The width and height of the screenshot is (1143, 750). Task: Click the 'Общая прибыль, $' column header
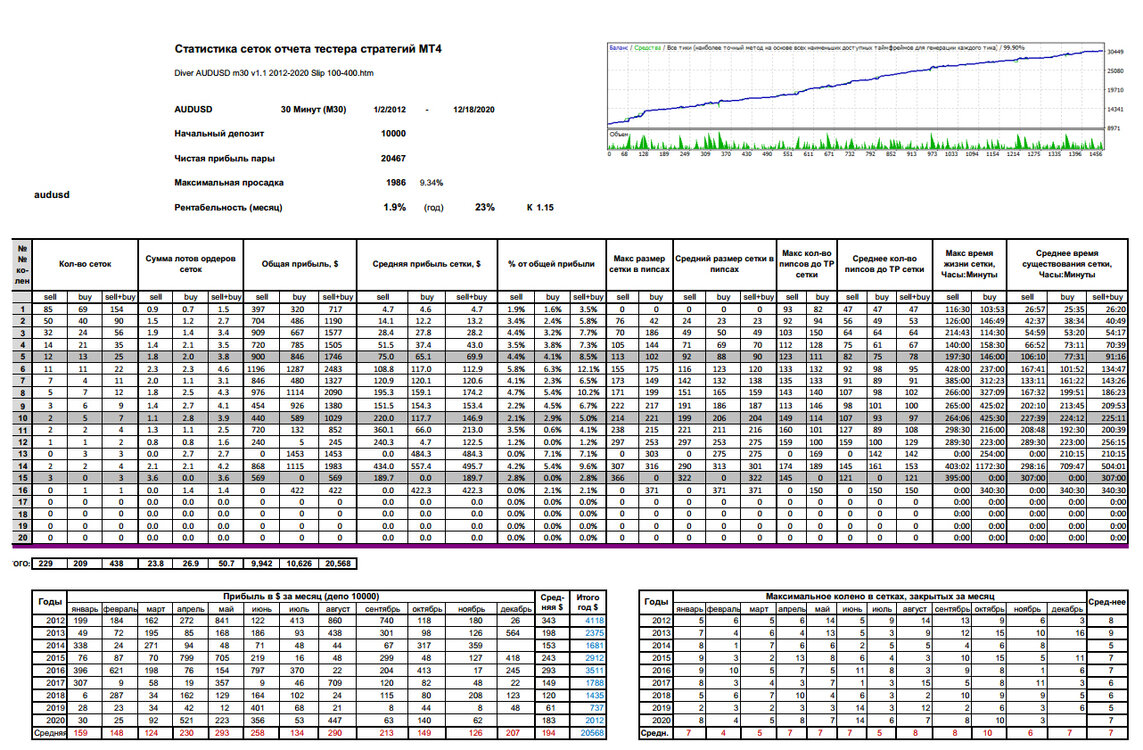coord(300,264)
